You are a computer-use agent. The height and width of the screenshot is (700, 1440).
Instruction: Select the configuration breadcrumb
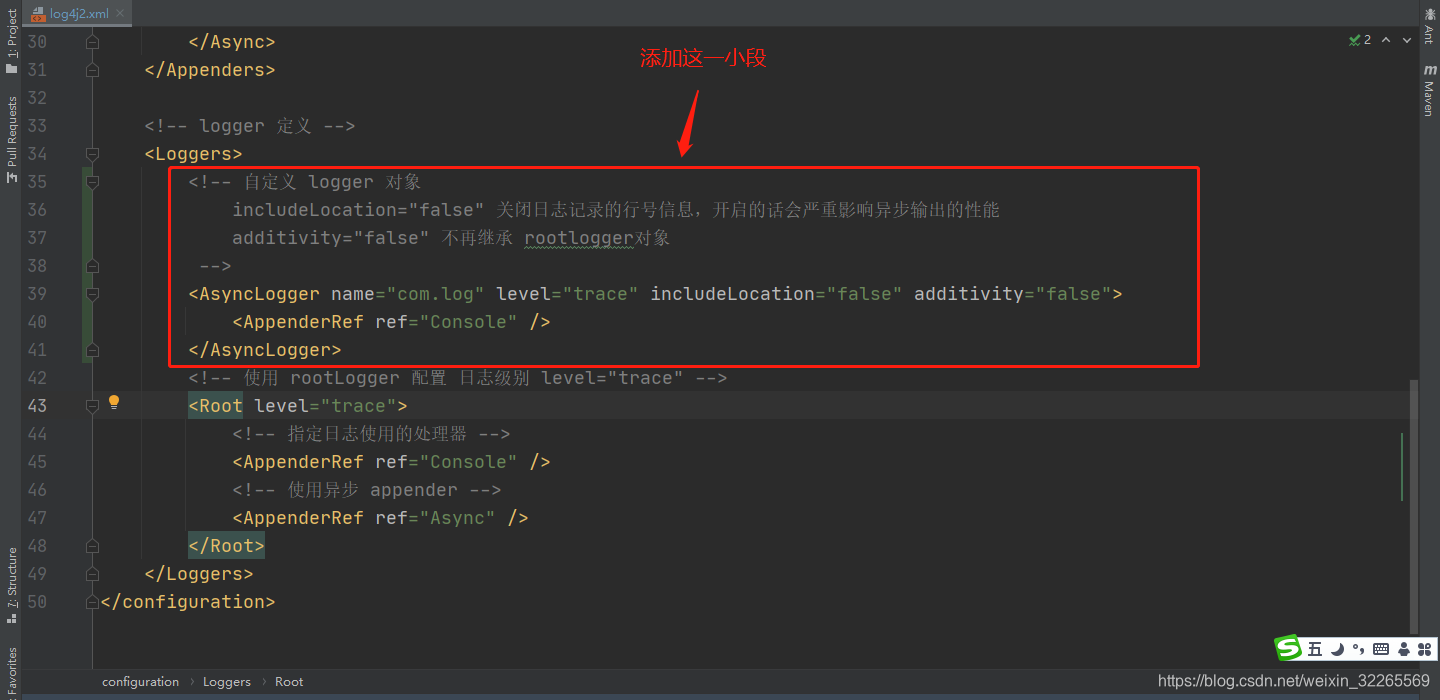pyautogui.click(x=140, y=681)
